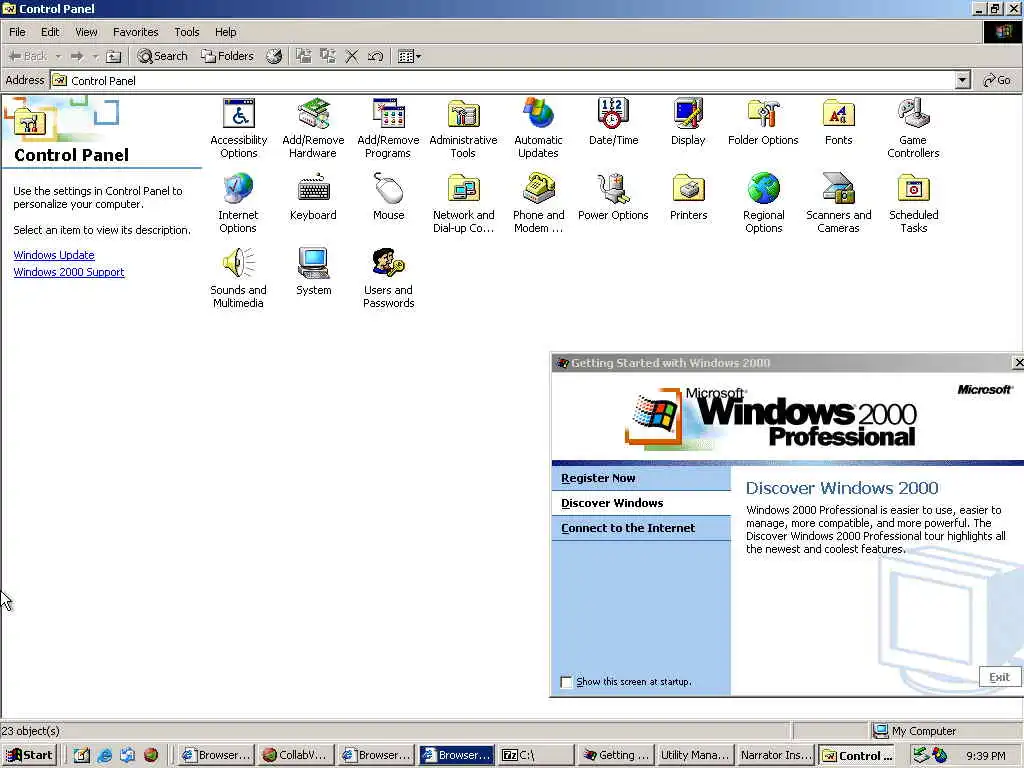
Task: Toggle the Folders pane button
Action: point(227,56)
